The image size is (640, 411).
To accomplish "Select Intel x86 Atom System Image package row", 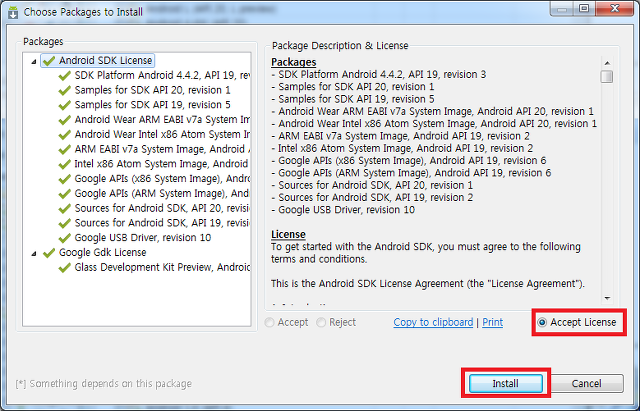I will click(154, 164).
